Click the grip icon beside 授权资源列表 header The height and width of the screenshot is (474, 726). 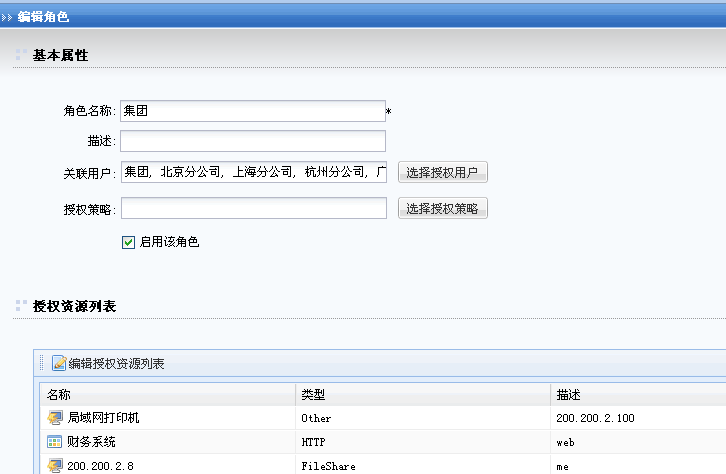[21, 306]
